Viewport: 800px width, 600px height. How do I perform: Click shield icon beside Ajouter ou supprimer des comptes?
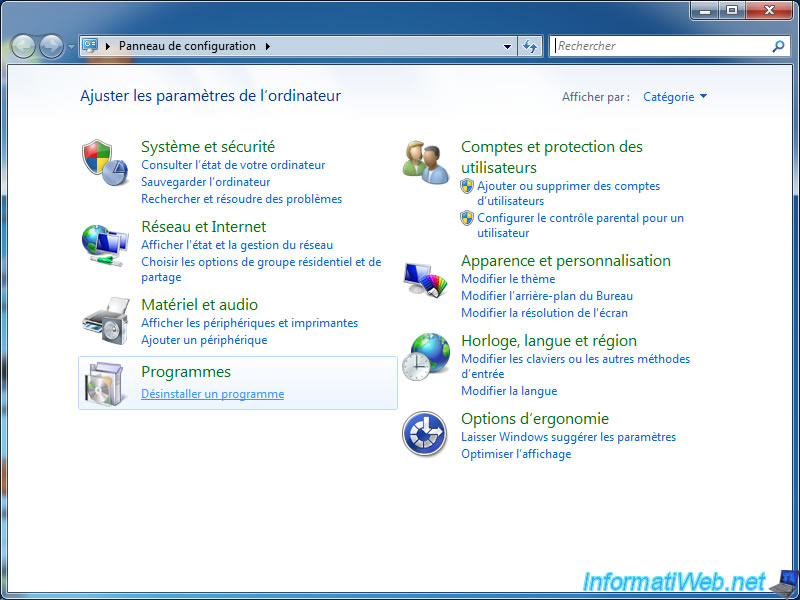pos(467,186)
